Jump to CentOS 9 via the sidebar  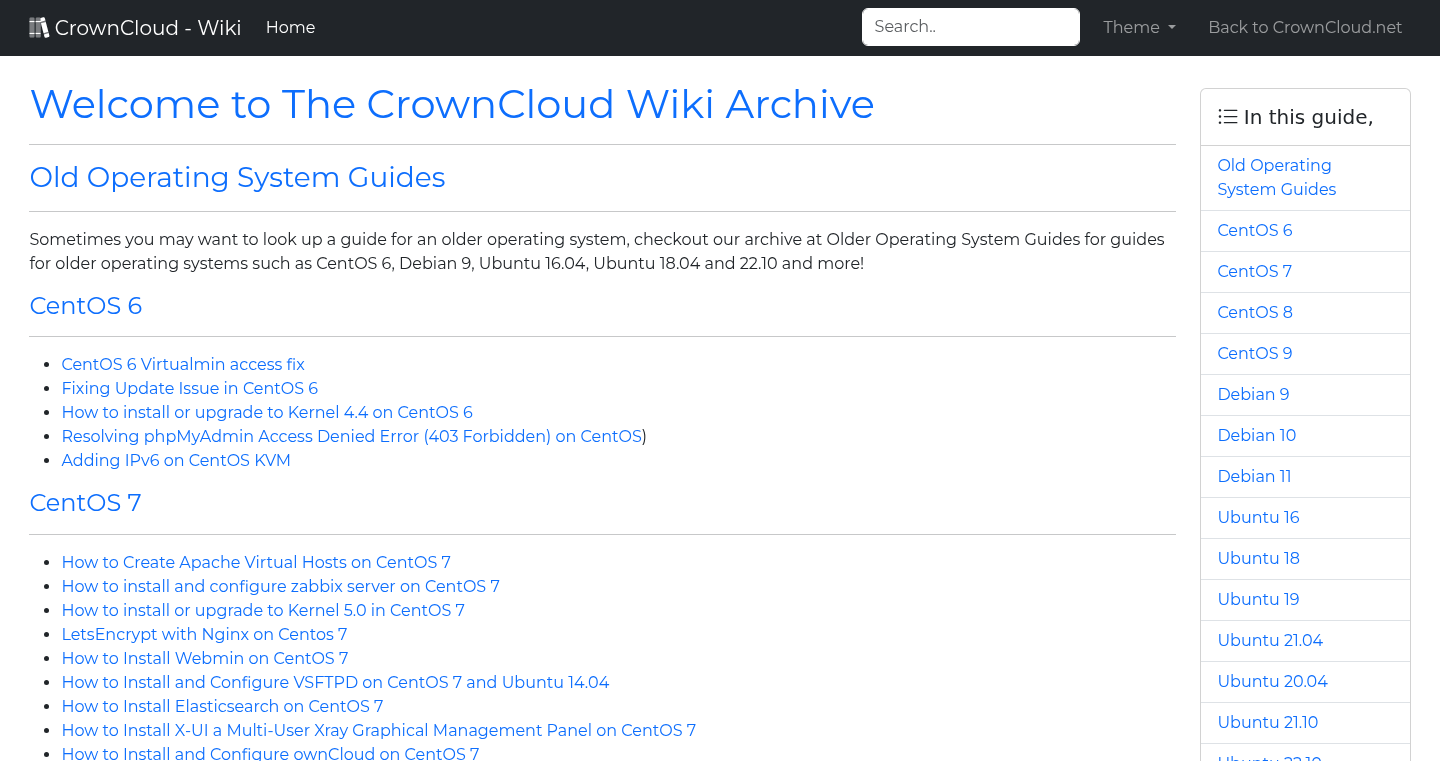click(1254, 353)
